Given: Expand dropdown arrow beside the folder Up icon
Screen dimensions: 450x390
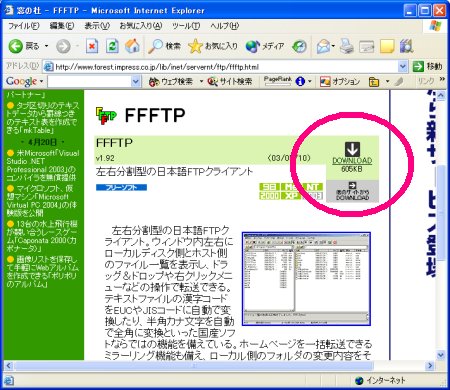Looking at the screenshot, I should 387,81.
